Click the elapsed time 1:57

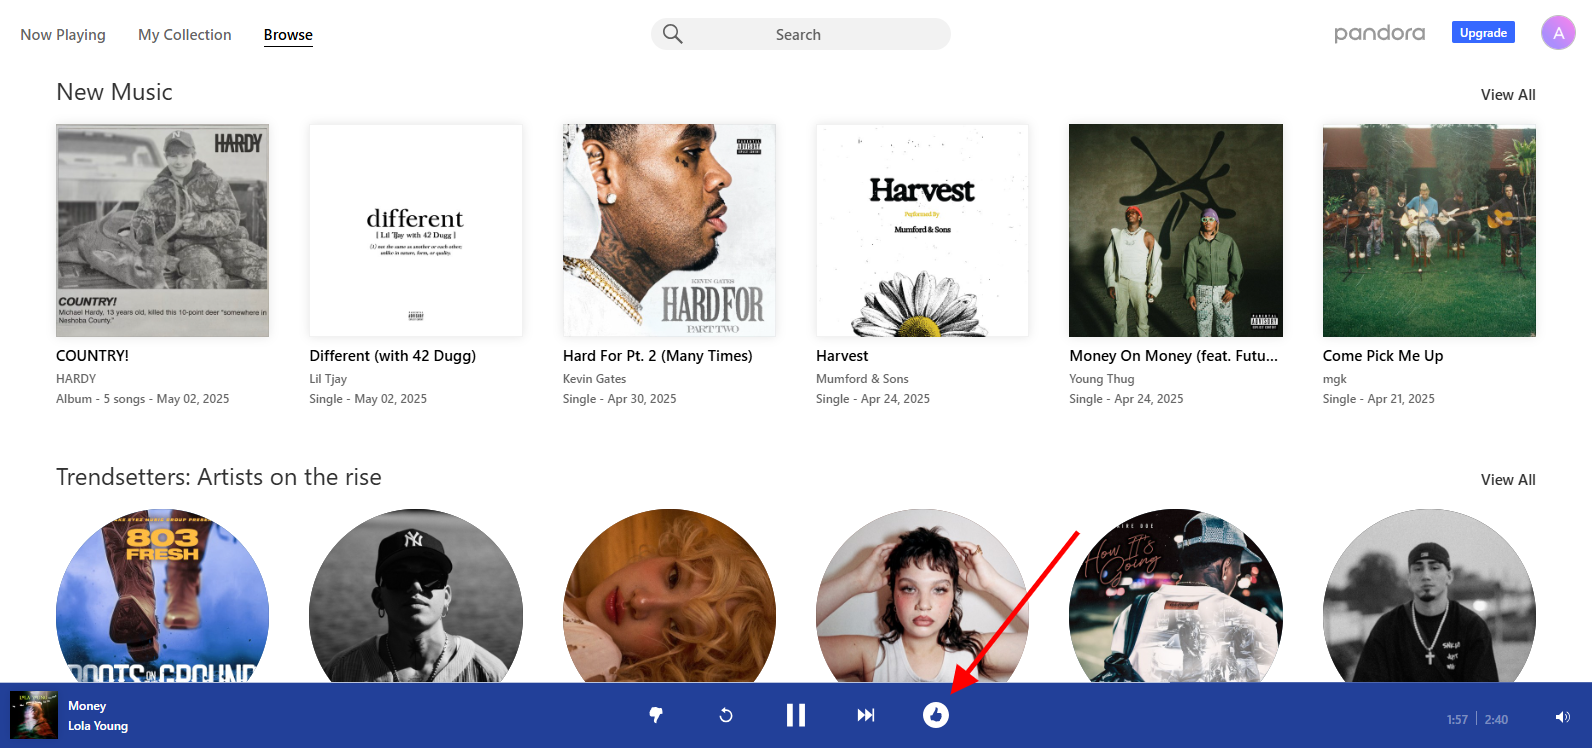[1457, 720]
